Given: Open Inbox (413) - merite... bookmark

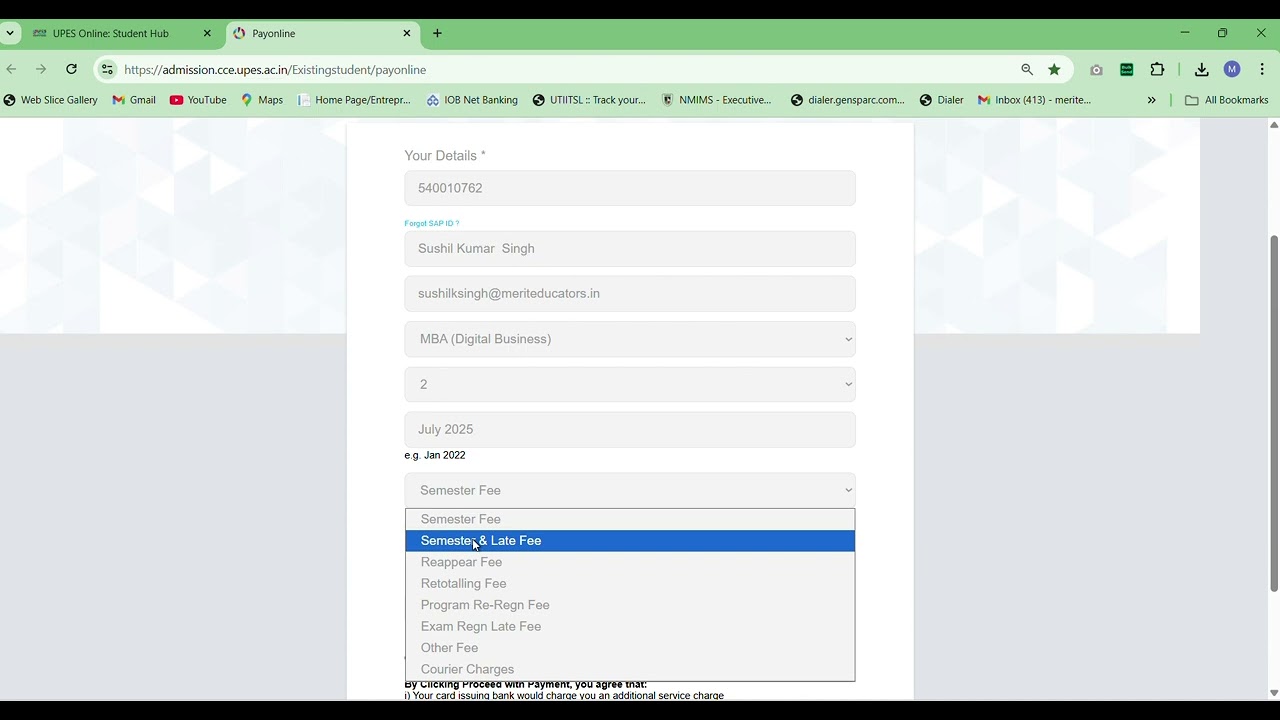Looking at the screenshot, I should click(1035, 100).
